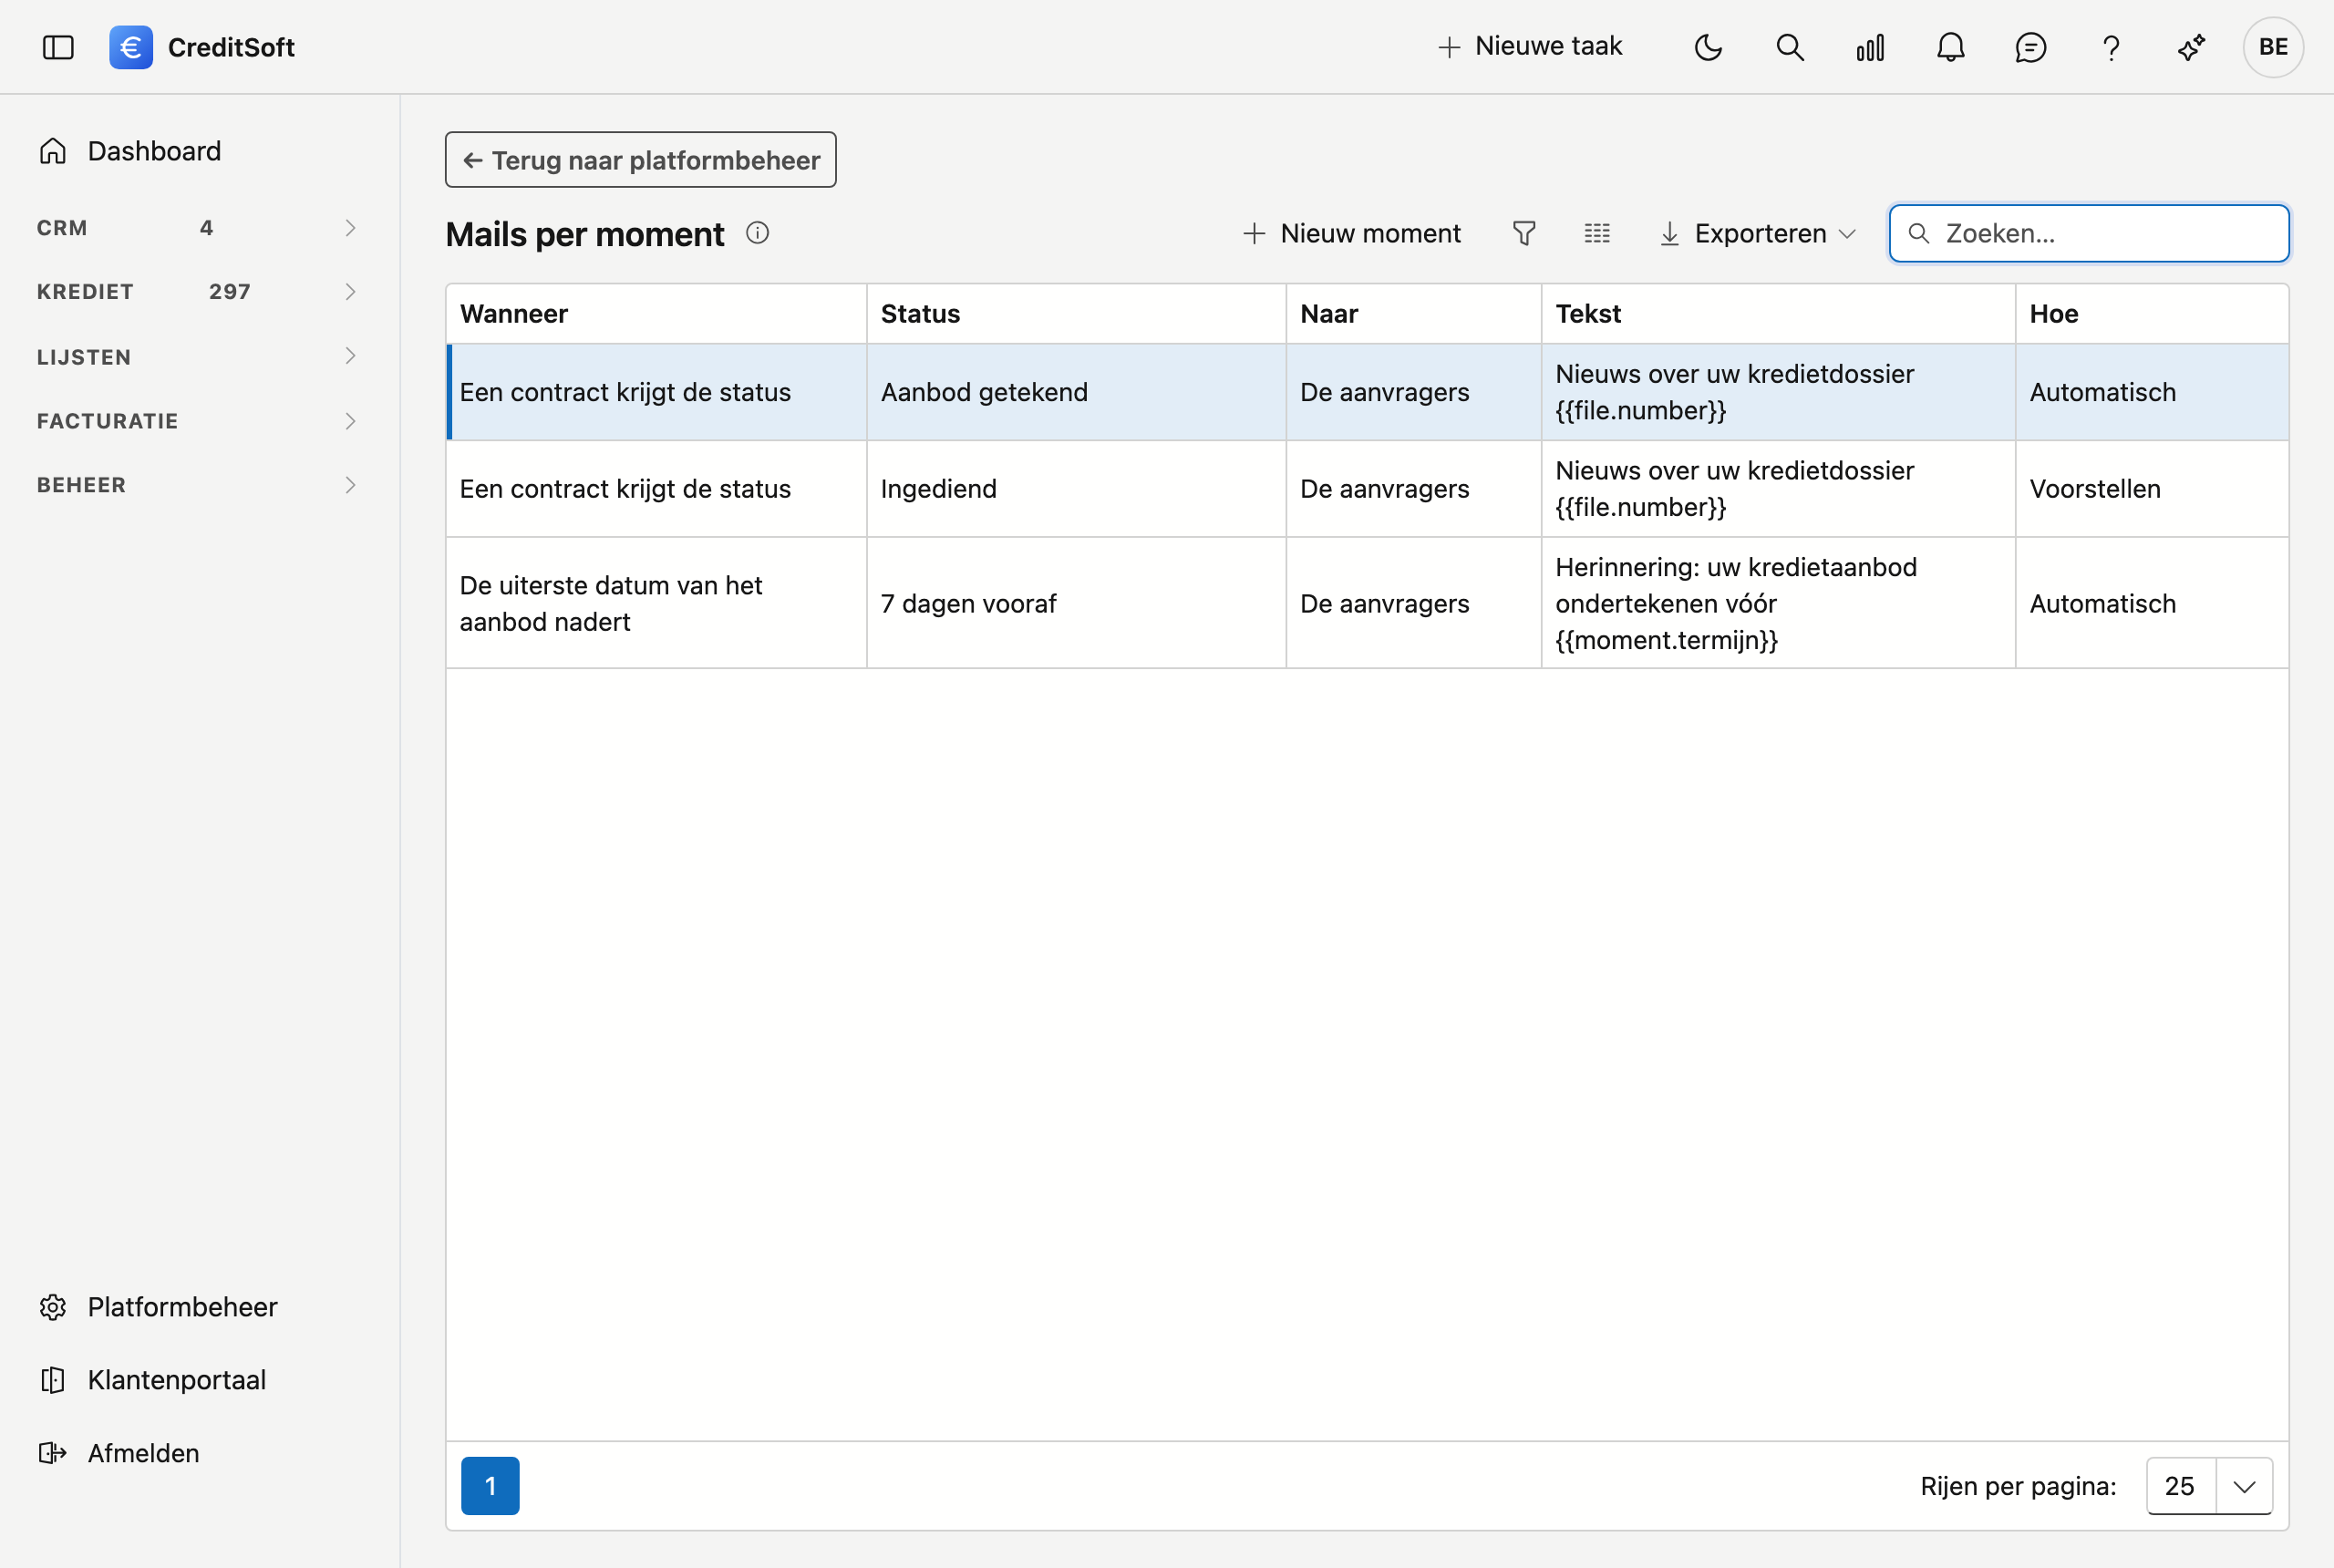Collapse the sidebar with the panel icon
The image size is (2334, 1568).
click(58, 47)
